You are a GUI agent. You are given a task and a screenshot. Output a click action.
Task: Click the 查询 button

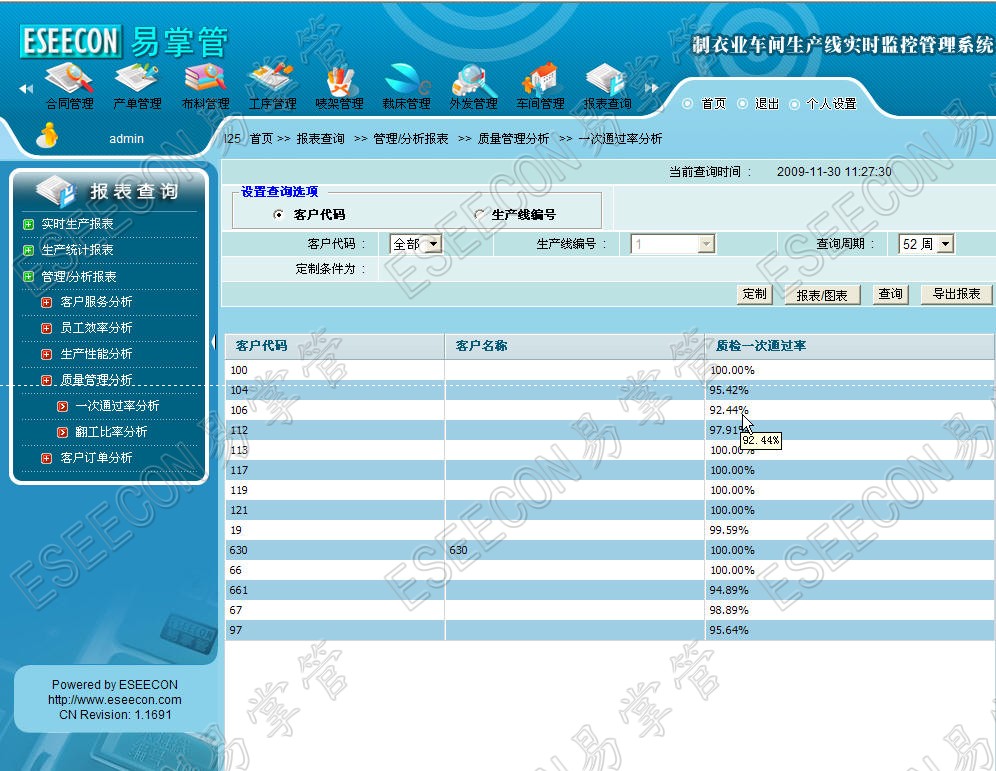pyautogui.click(x=890, y=294)
